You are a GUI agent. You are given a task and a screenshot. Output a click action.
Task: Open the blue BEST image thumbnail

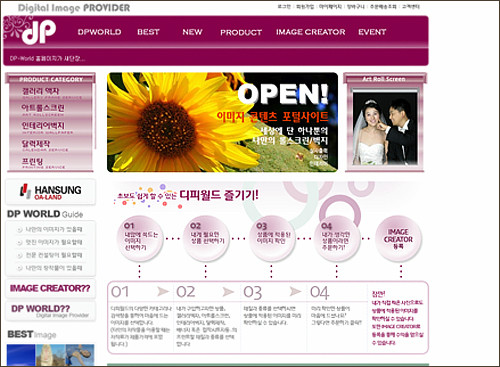click(x=21, y=355)
